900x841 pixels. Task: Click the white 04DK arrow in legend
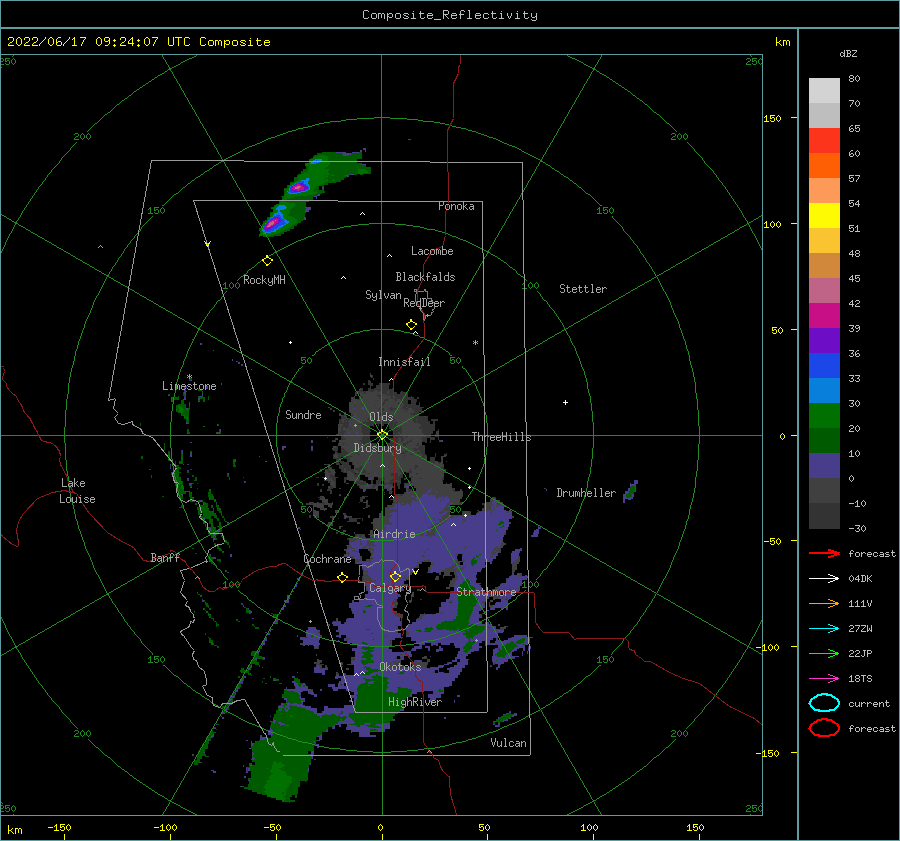click(x=824, y=579)
